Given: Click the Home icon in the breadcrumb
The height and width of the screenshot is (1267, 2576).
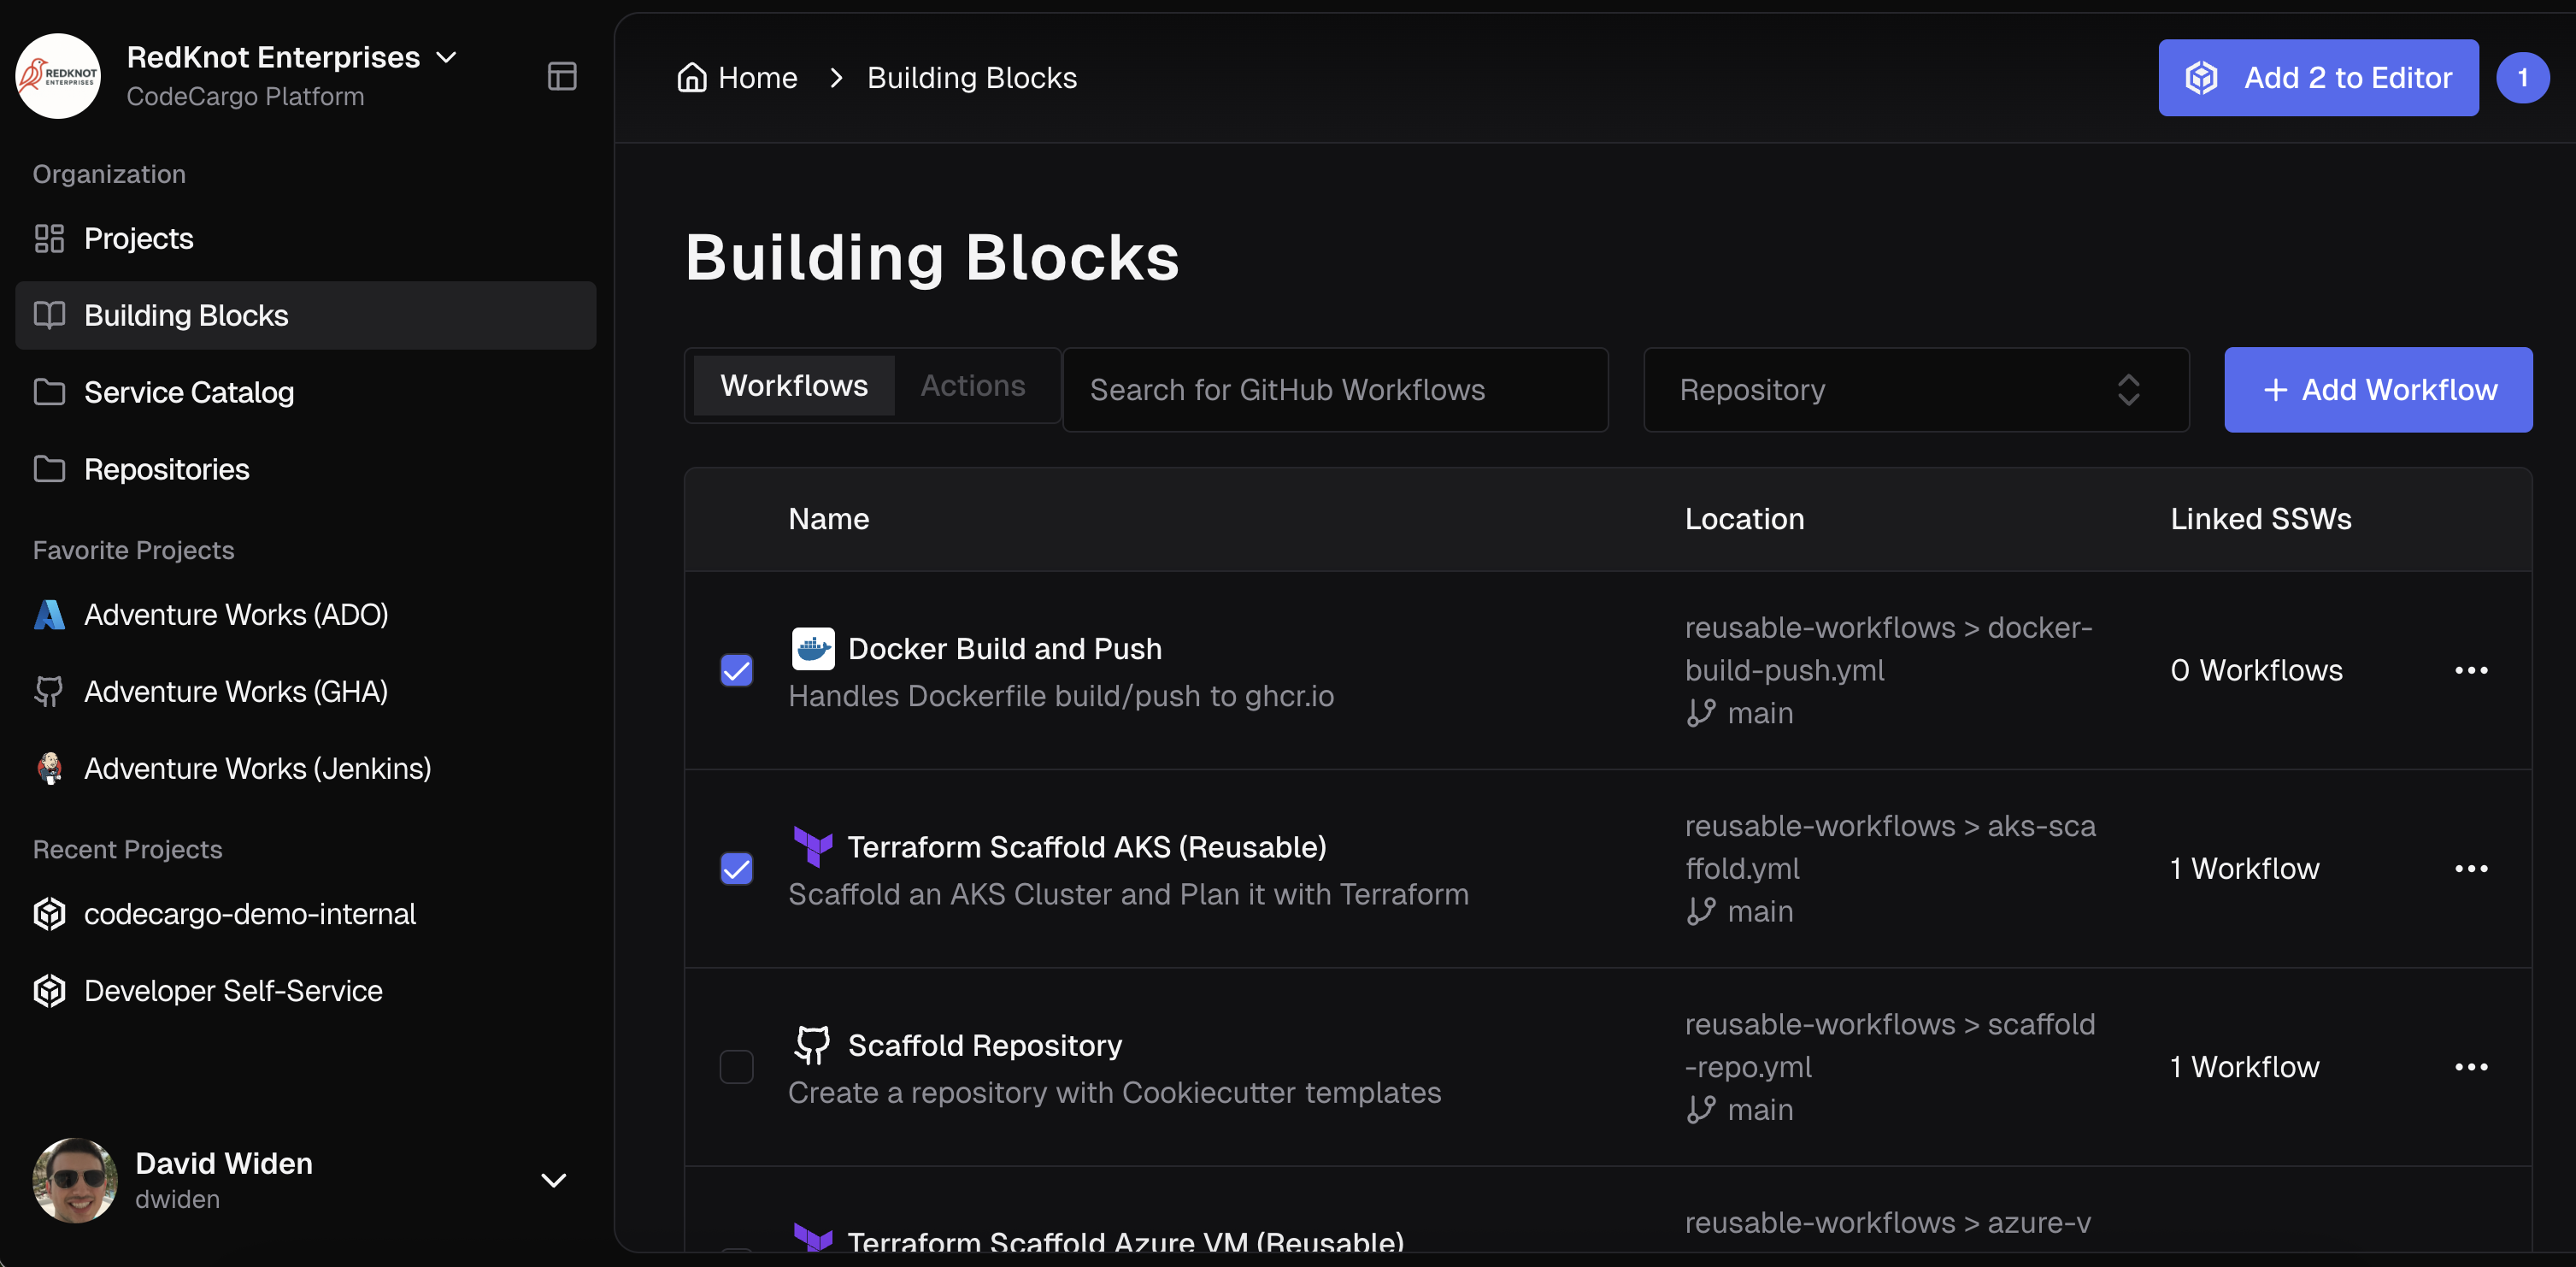Looking at the screenshot, I should pyautogui.click(x=691, y=77).
